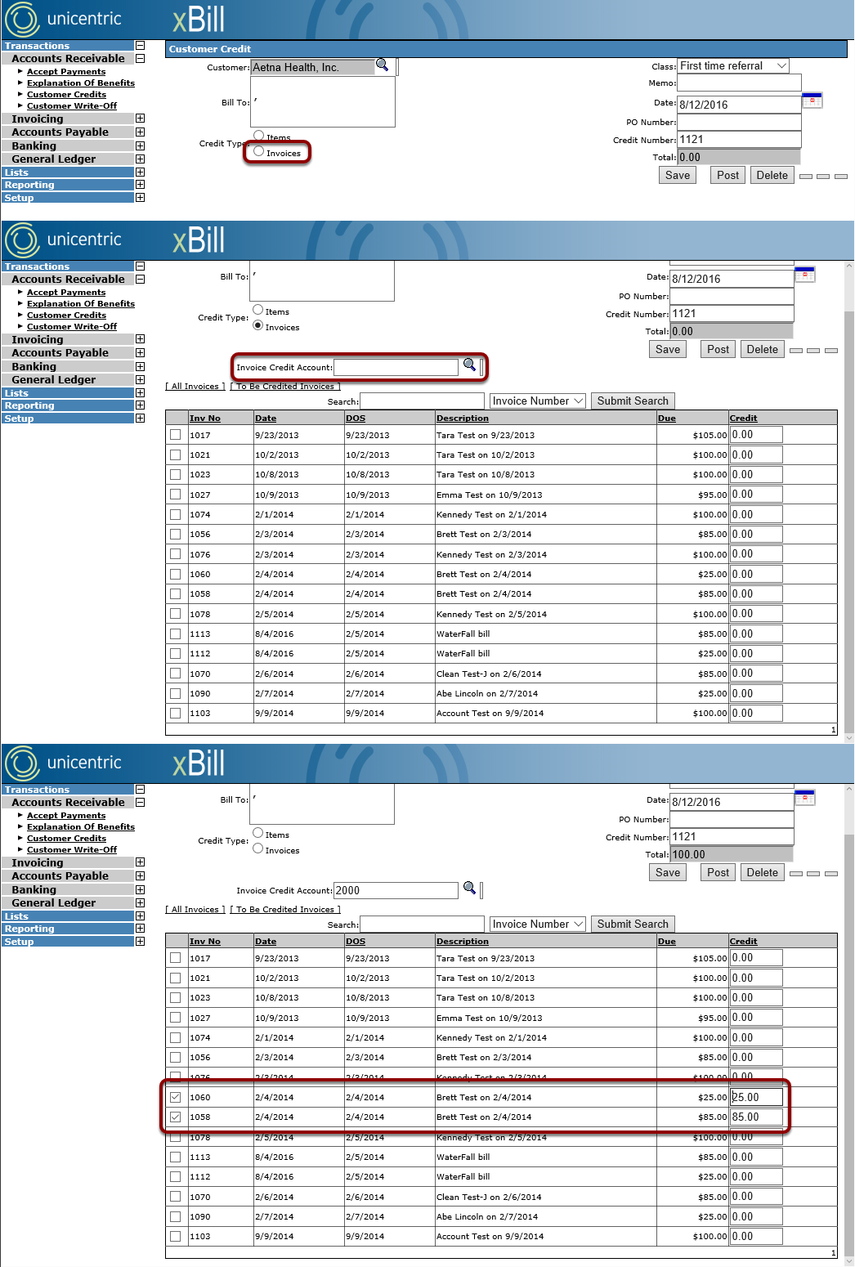The image size is (855, 1267).
Task: Click the already-selected Invoices radio button
Action: (259, 326)
